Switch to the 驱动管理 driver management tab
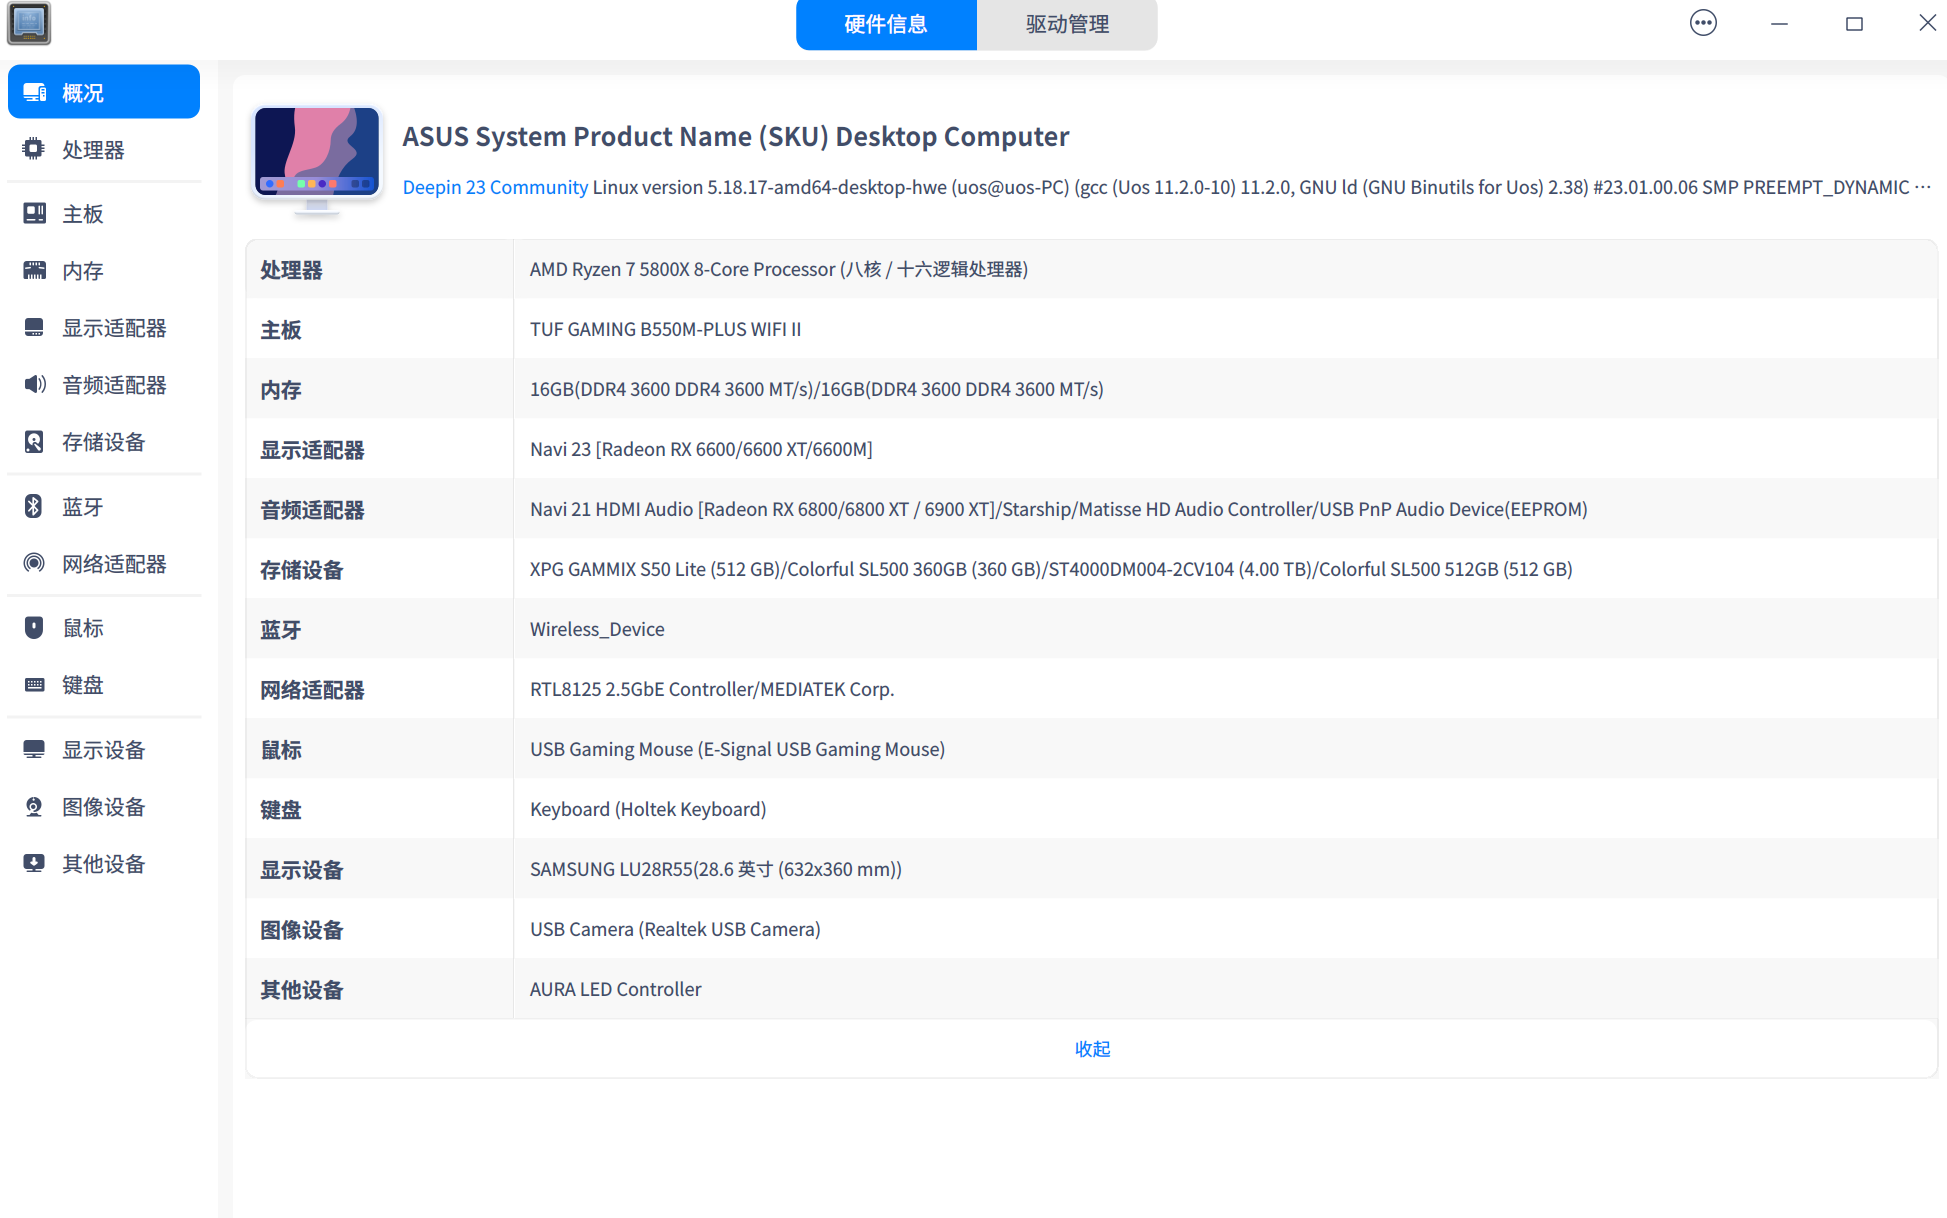This screenshot has height=1218, width=1947. coord(1067,24)
